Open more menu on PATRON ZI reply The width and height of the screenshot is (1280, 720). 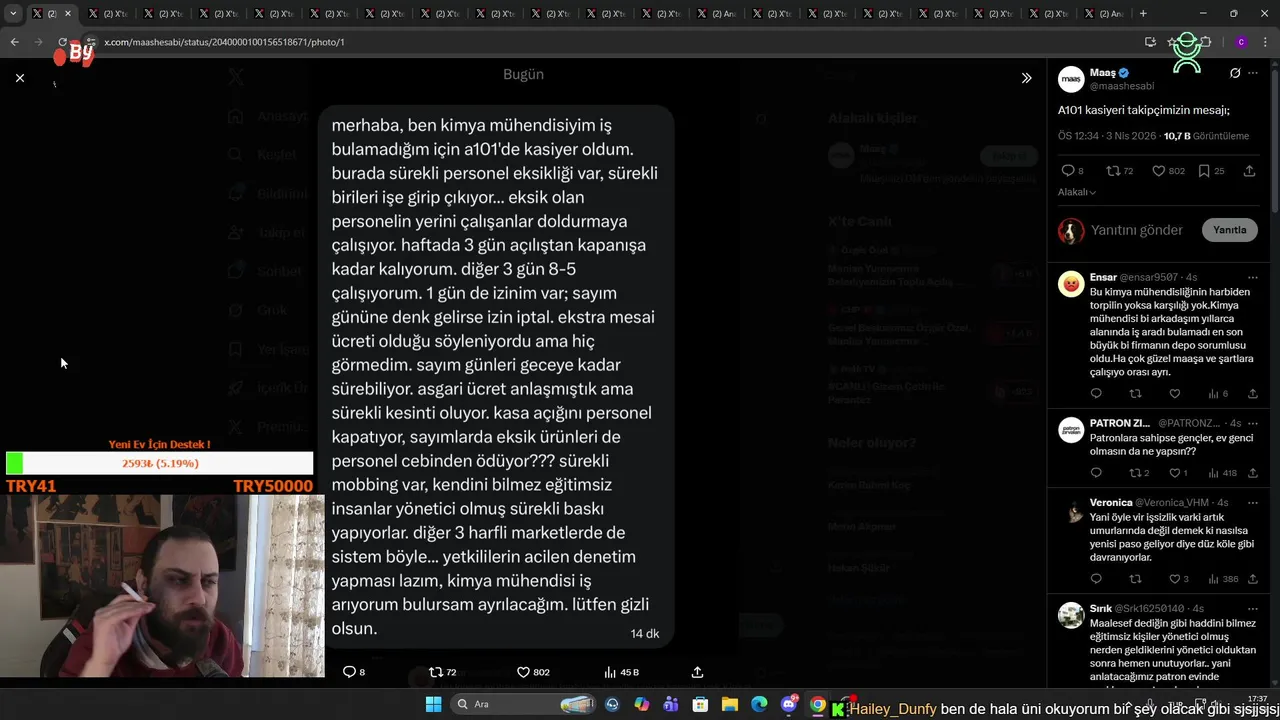1252,423
